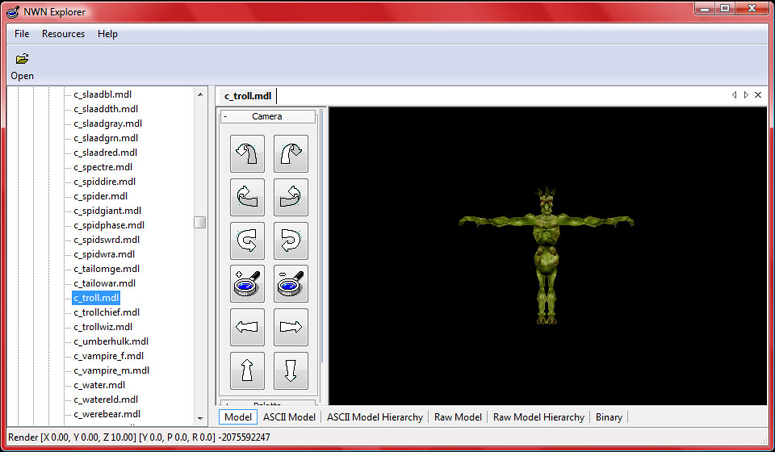Select c_slaaddth.mdl in the tree
Screen dimensions: 775x452
tap(106, 109)
